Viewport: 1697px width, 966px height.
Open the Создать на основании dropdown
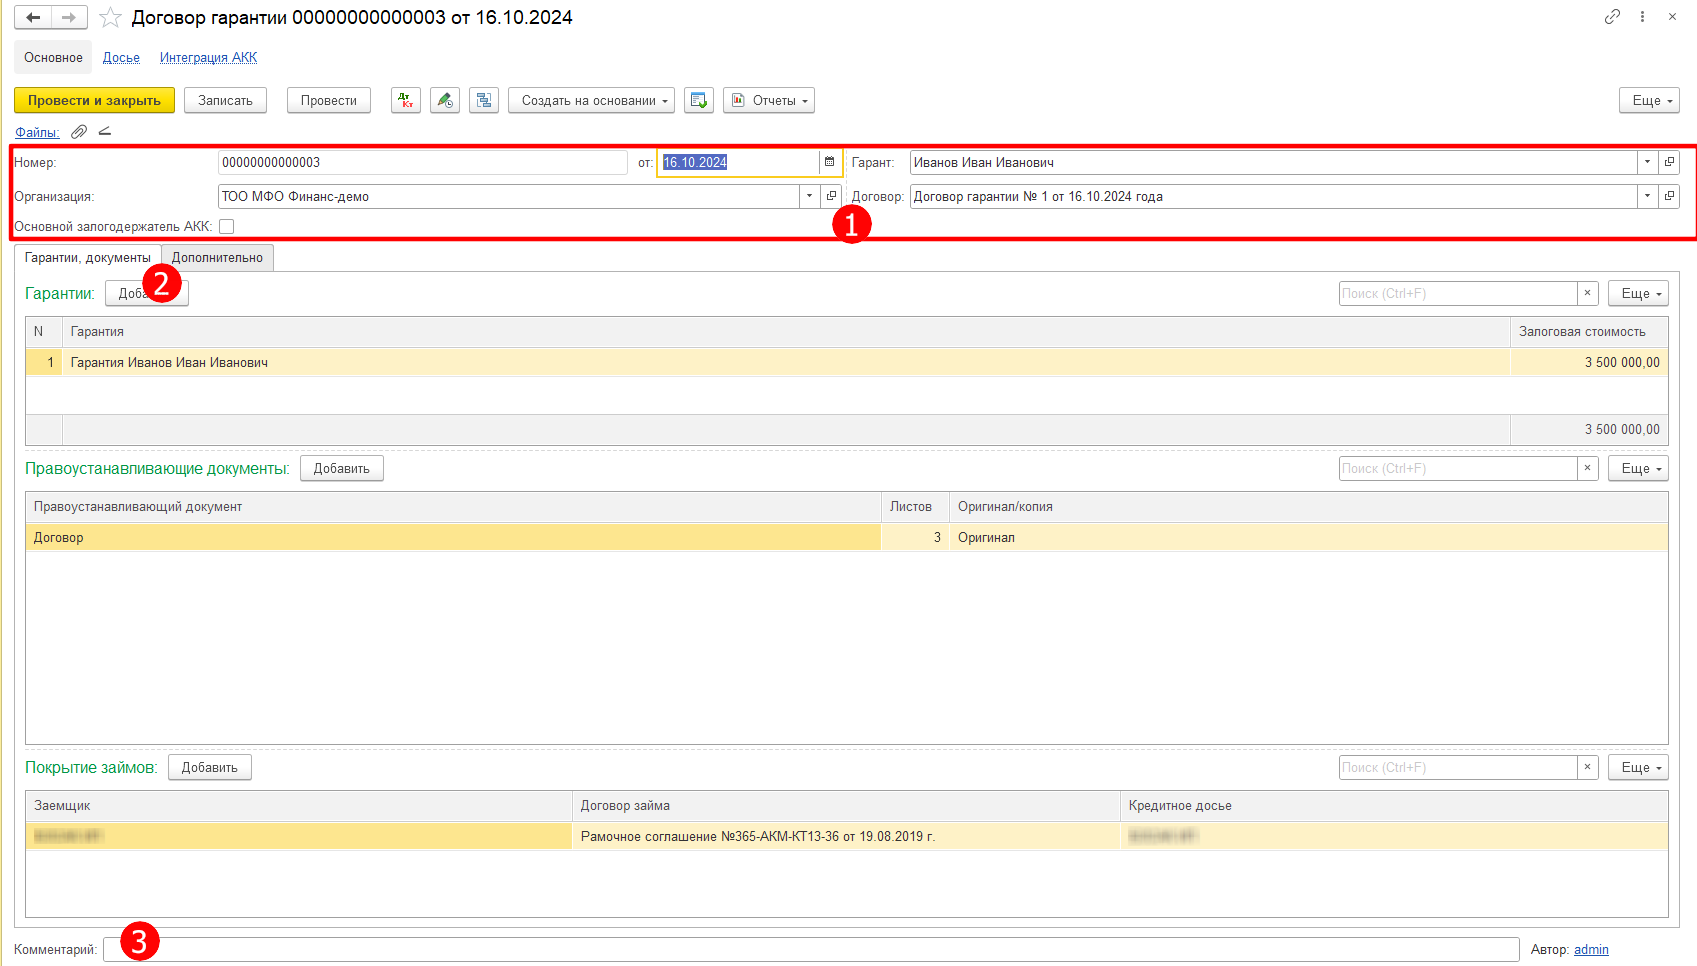pyautogui.click(x=591, y=100)
